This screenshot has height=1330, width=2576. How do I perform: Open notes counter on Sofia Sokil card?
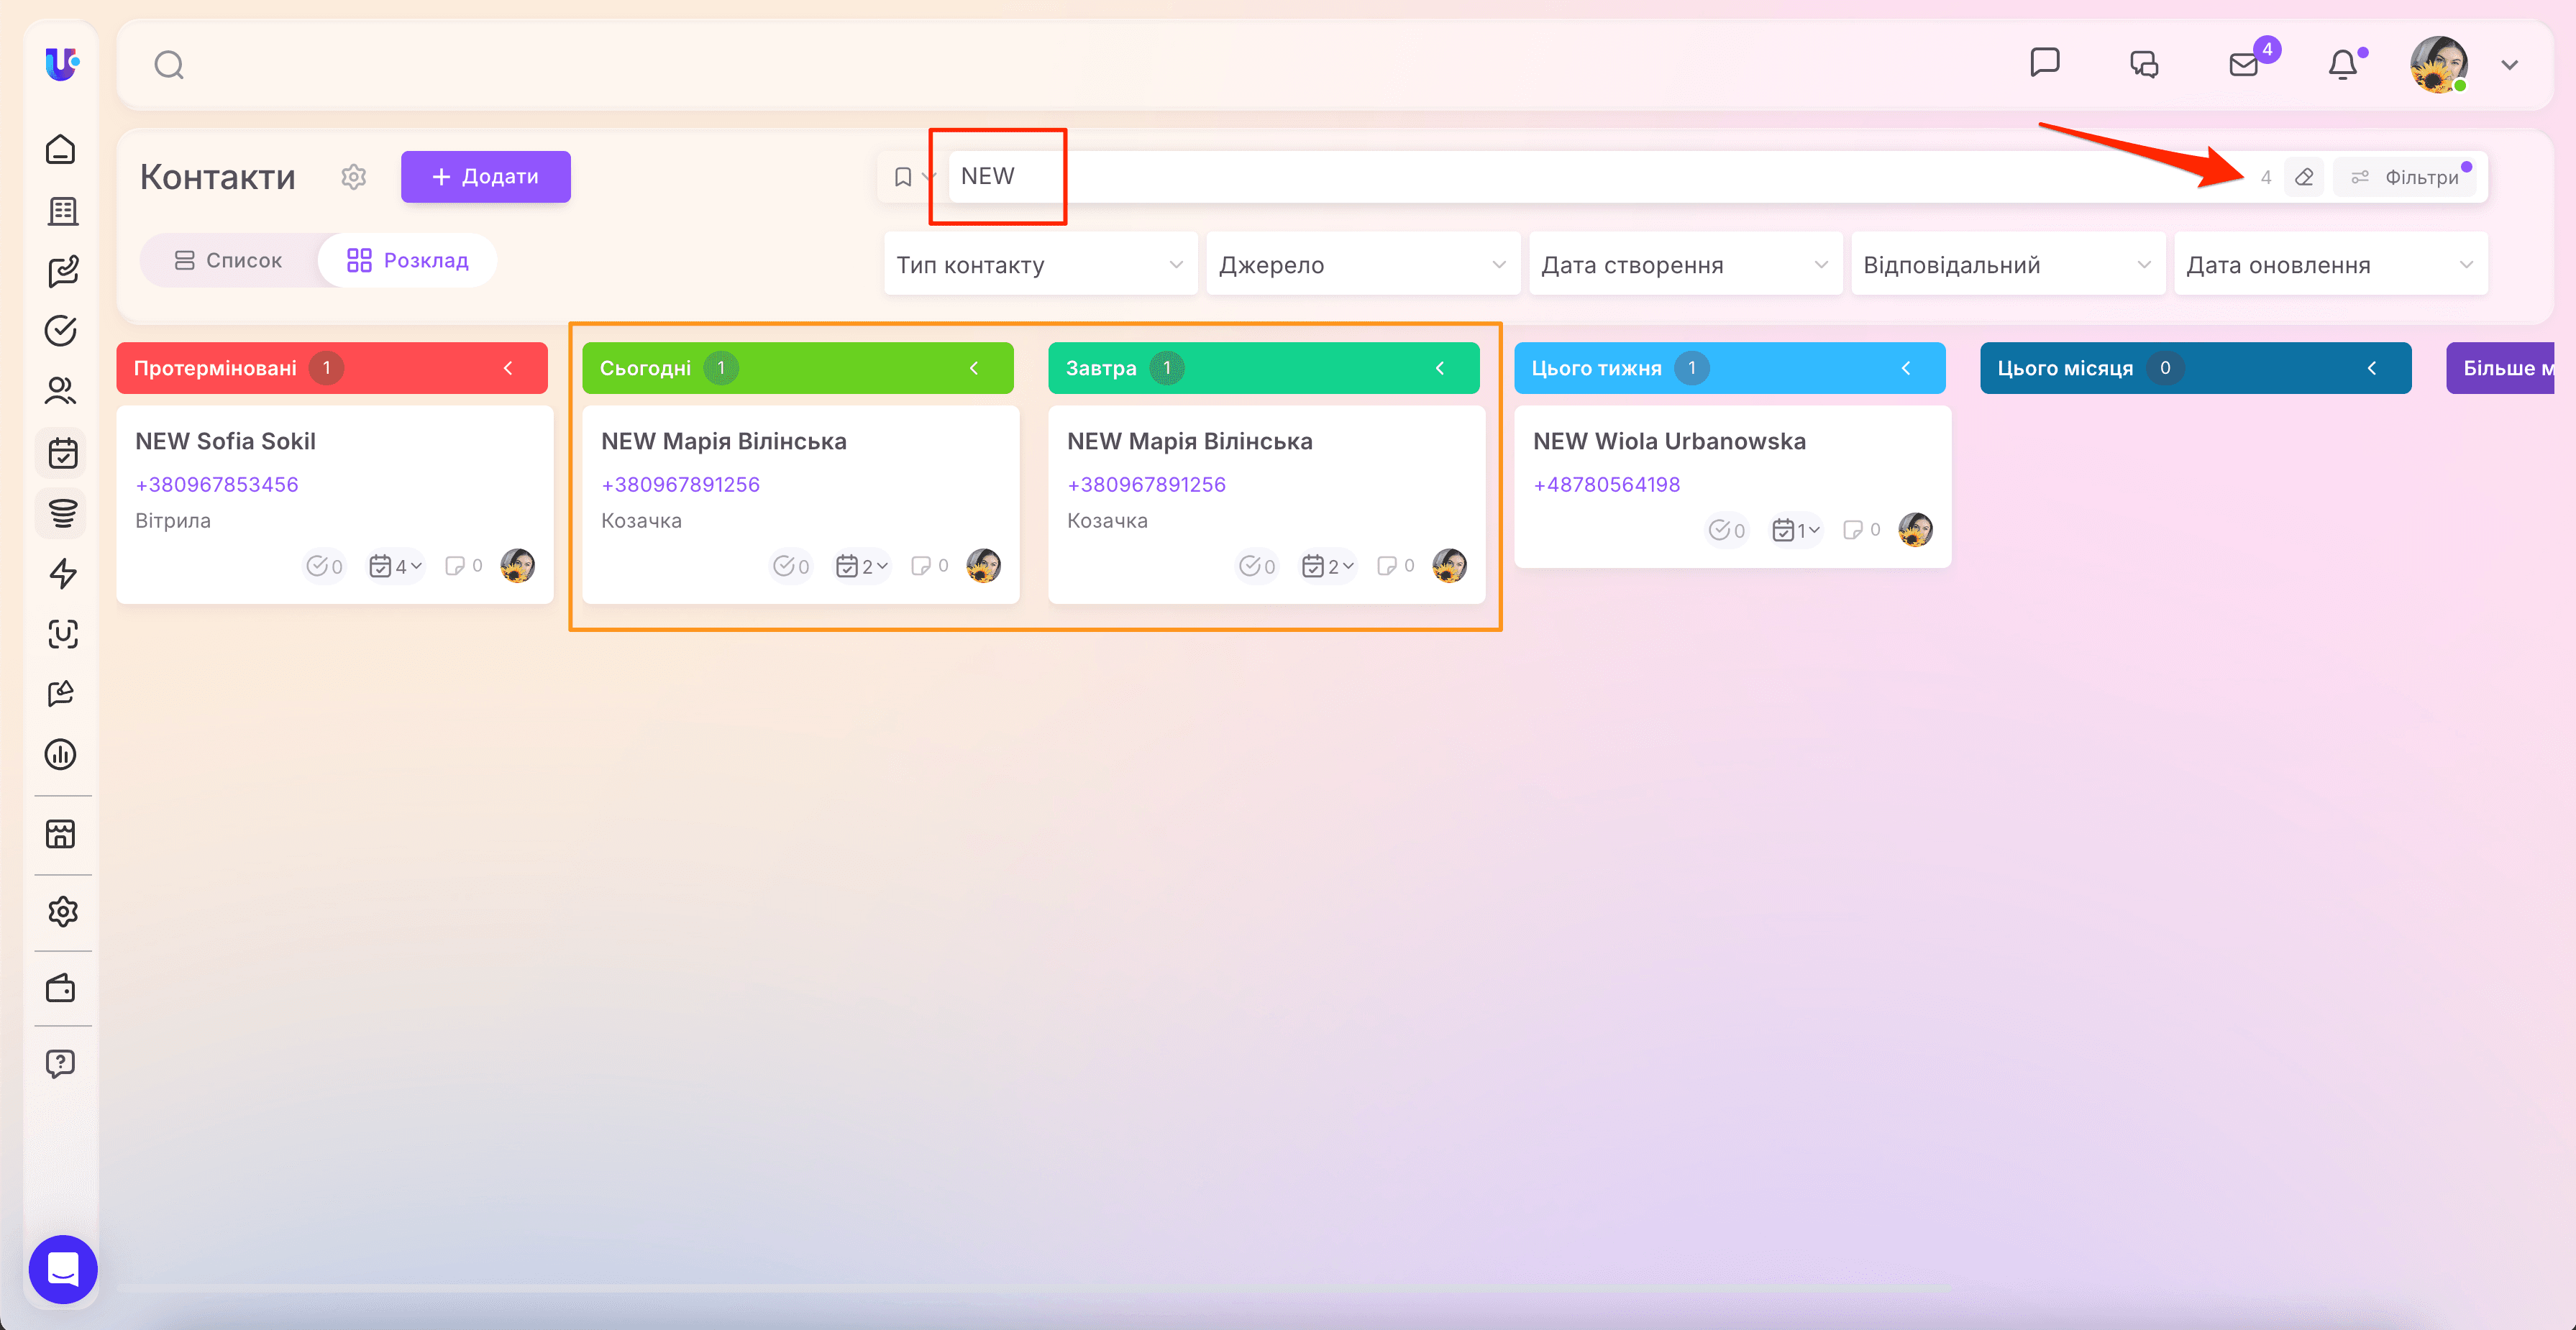click(464, 566)
